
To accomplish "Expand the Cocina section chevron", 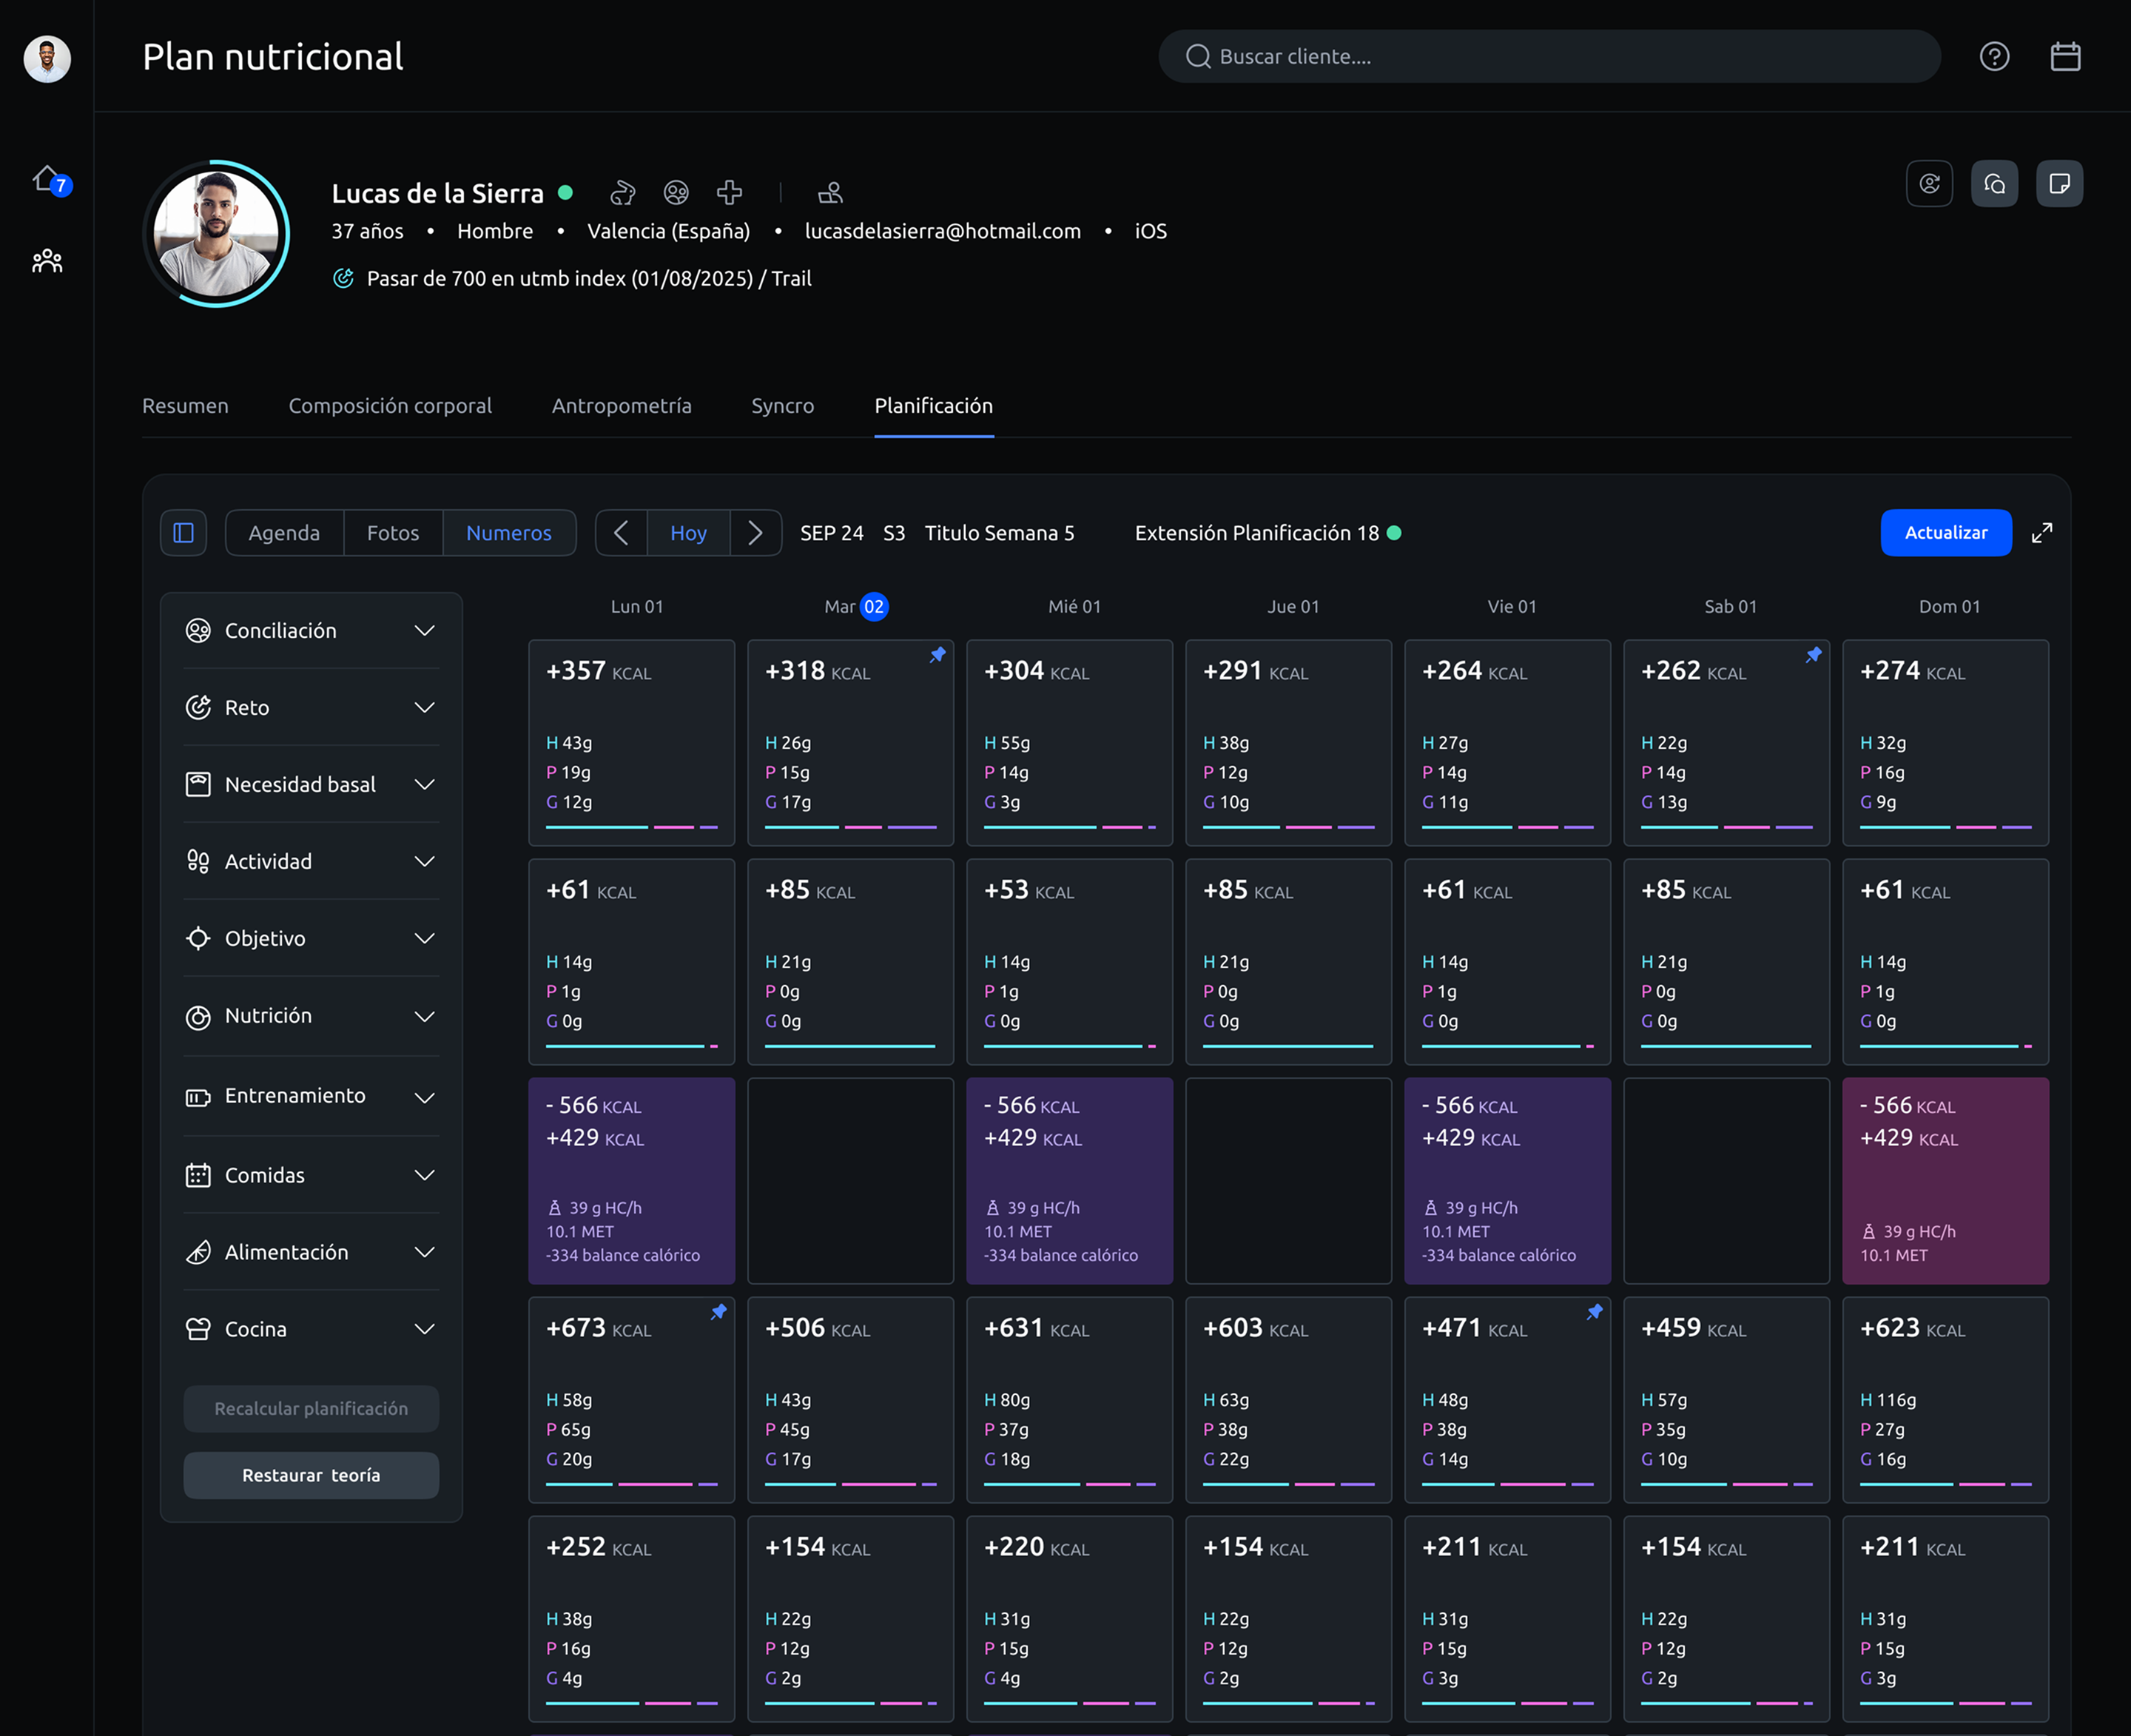I will pos(425,1329).
